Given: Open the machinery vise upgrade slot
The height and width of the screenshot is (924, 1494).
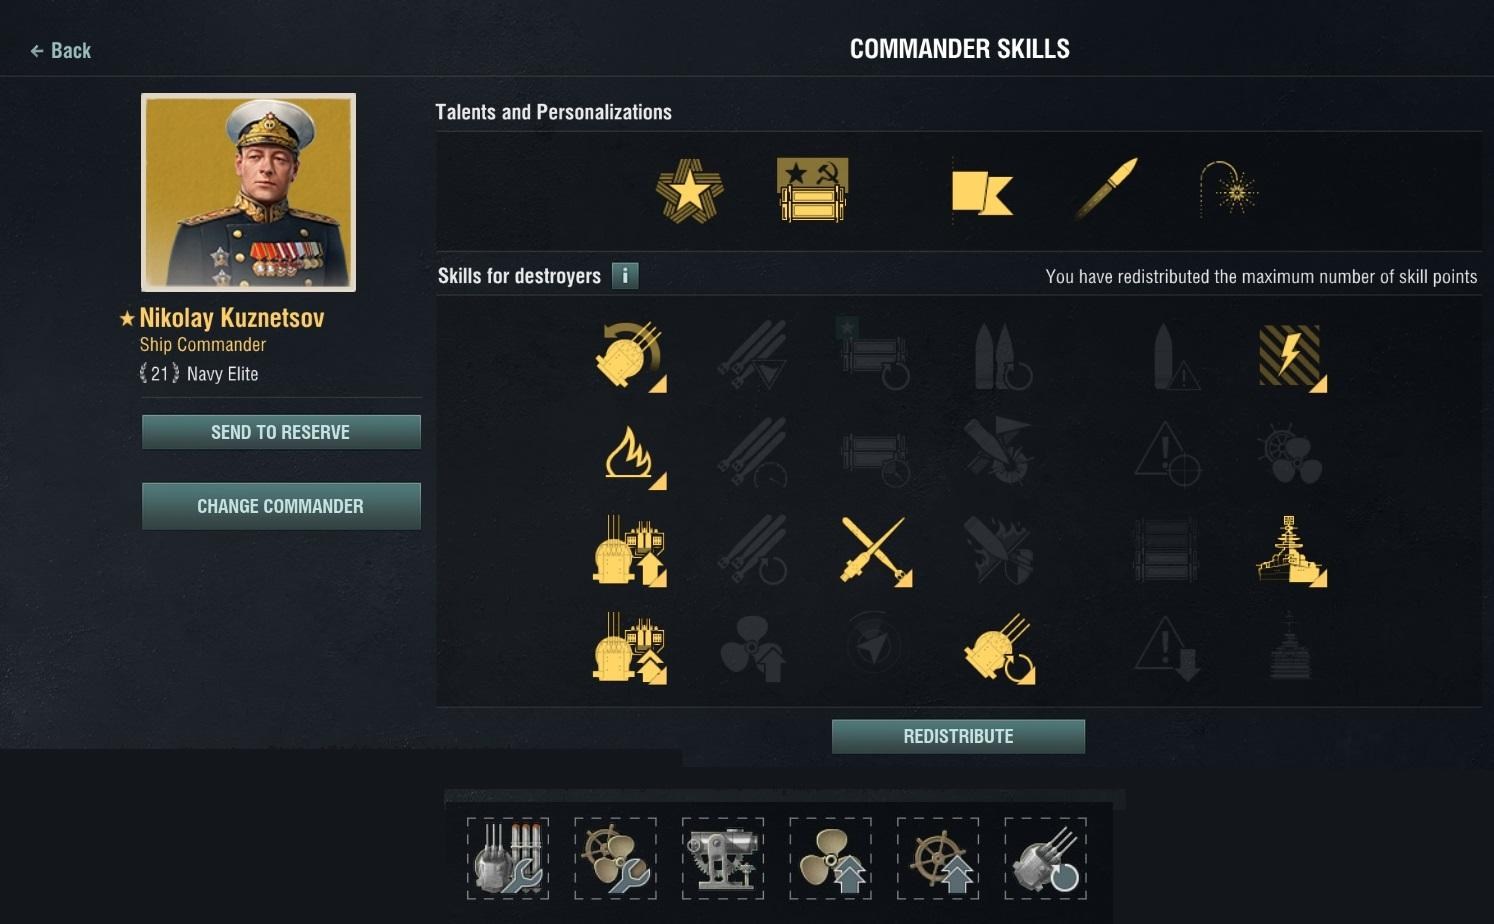Looking at the screenshot, I should pyautogui.click(x=723, y=858).
